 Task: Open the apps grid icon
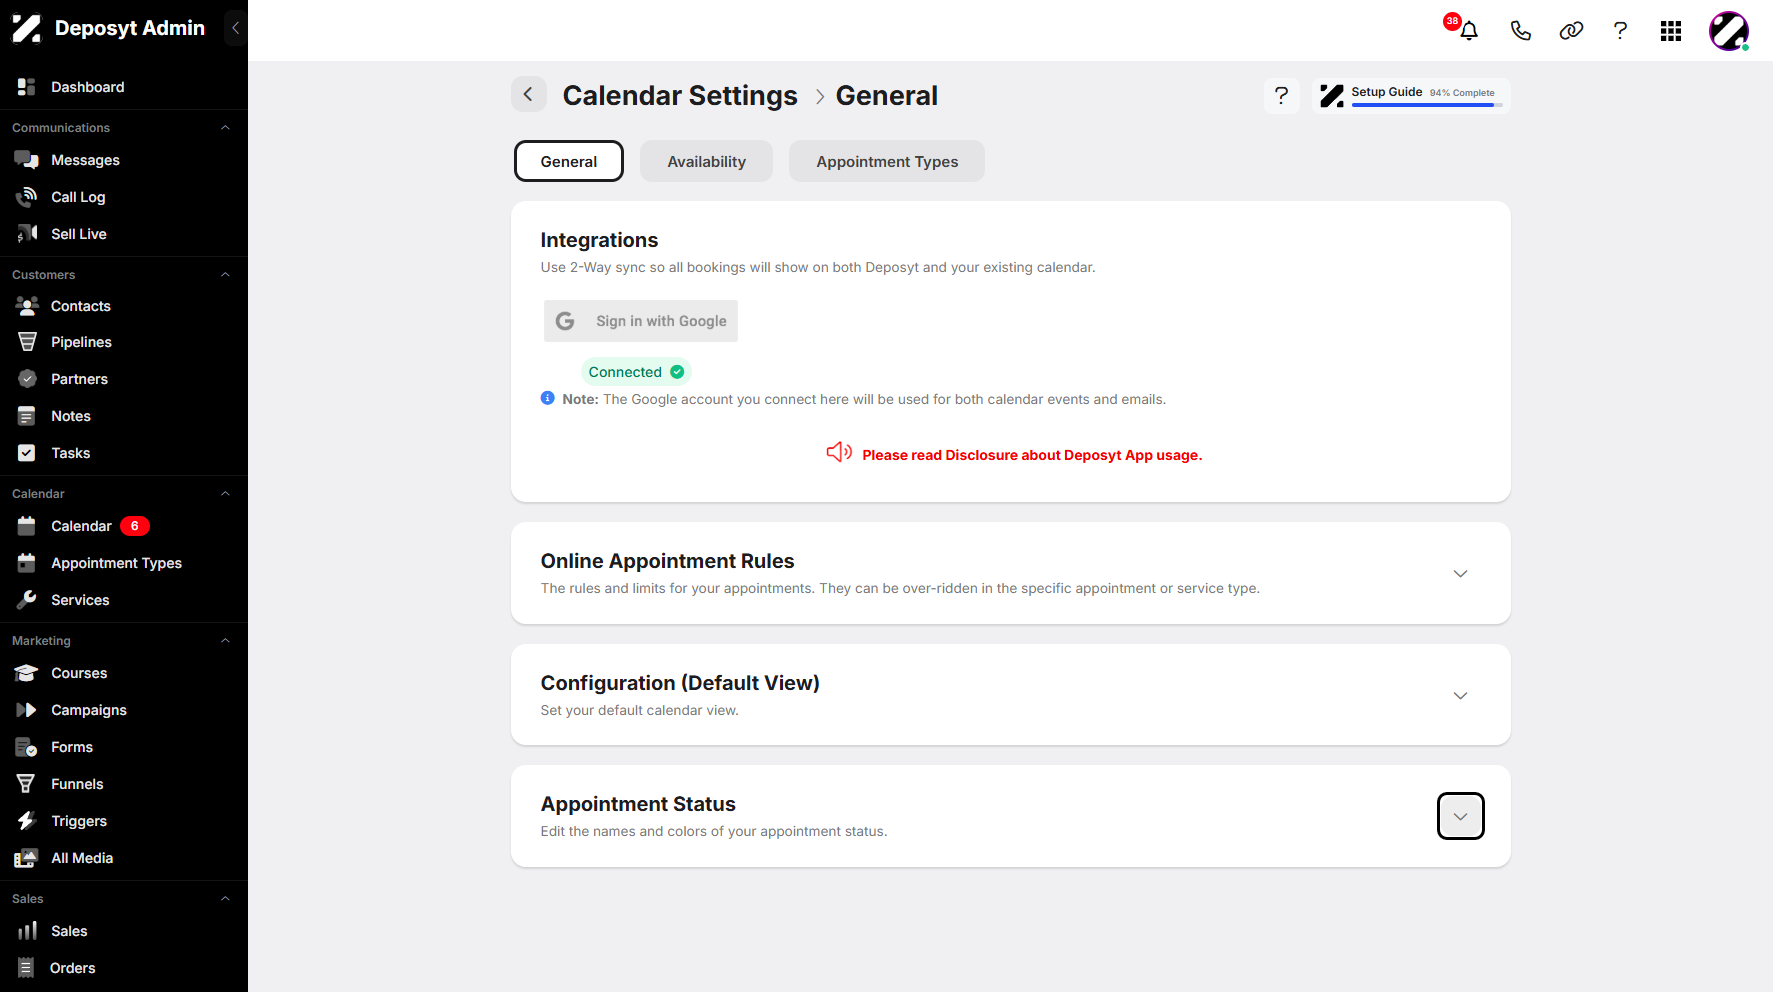tap(1671, 31)
